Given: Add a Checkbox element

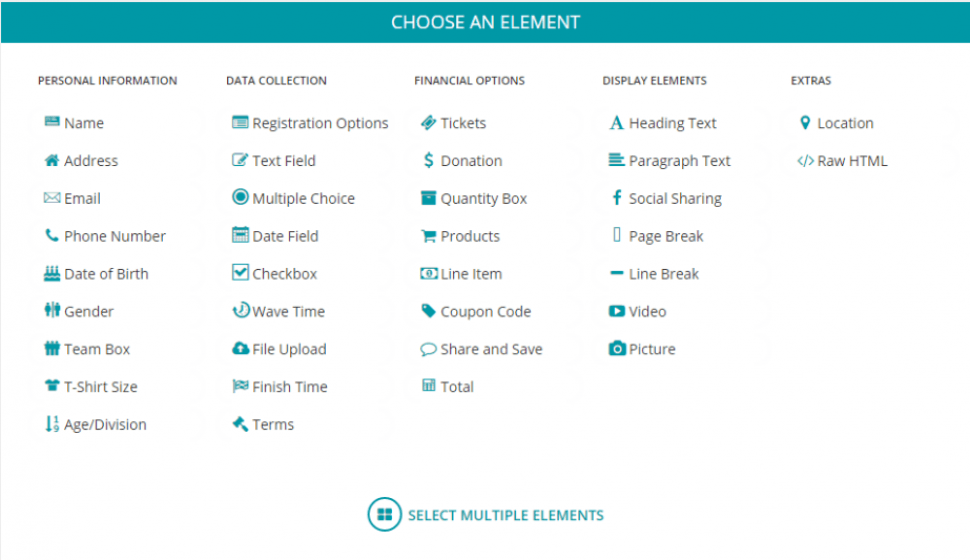Looking at the screenshot, I should pyautogui.click(x=284, y=274).
